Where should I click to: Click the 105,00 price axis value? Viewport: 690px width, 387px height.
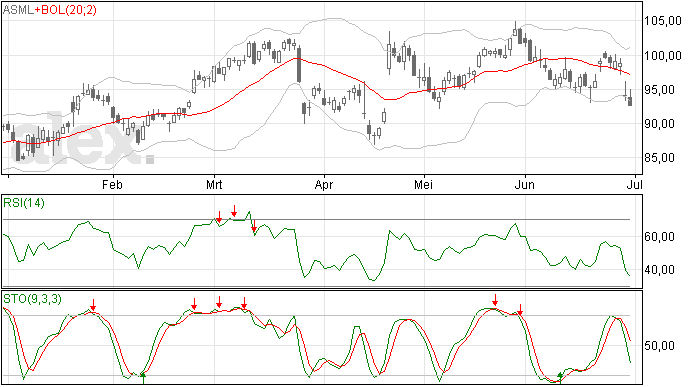tap(663, 21)
